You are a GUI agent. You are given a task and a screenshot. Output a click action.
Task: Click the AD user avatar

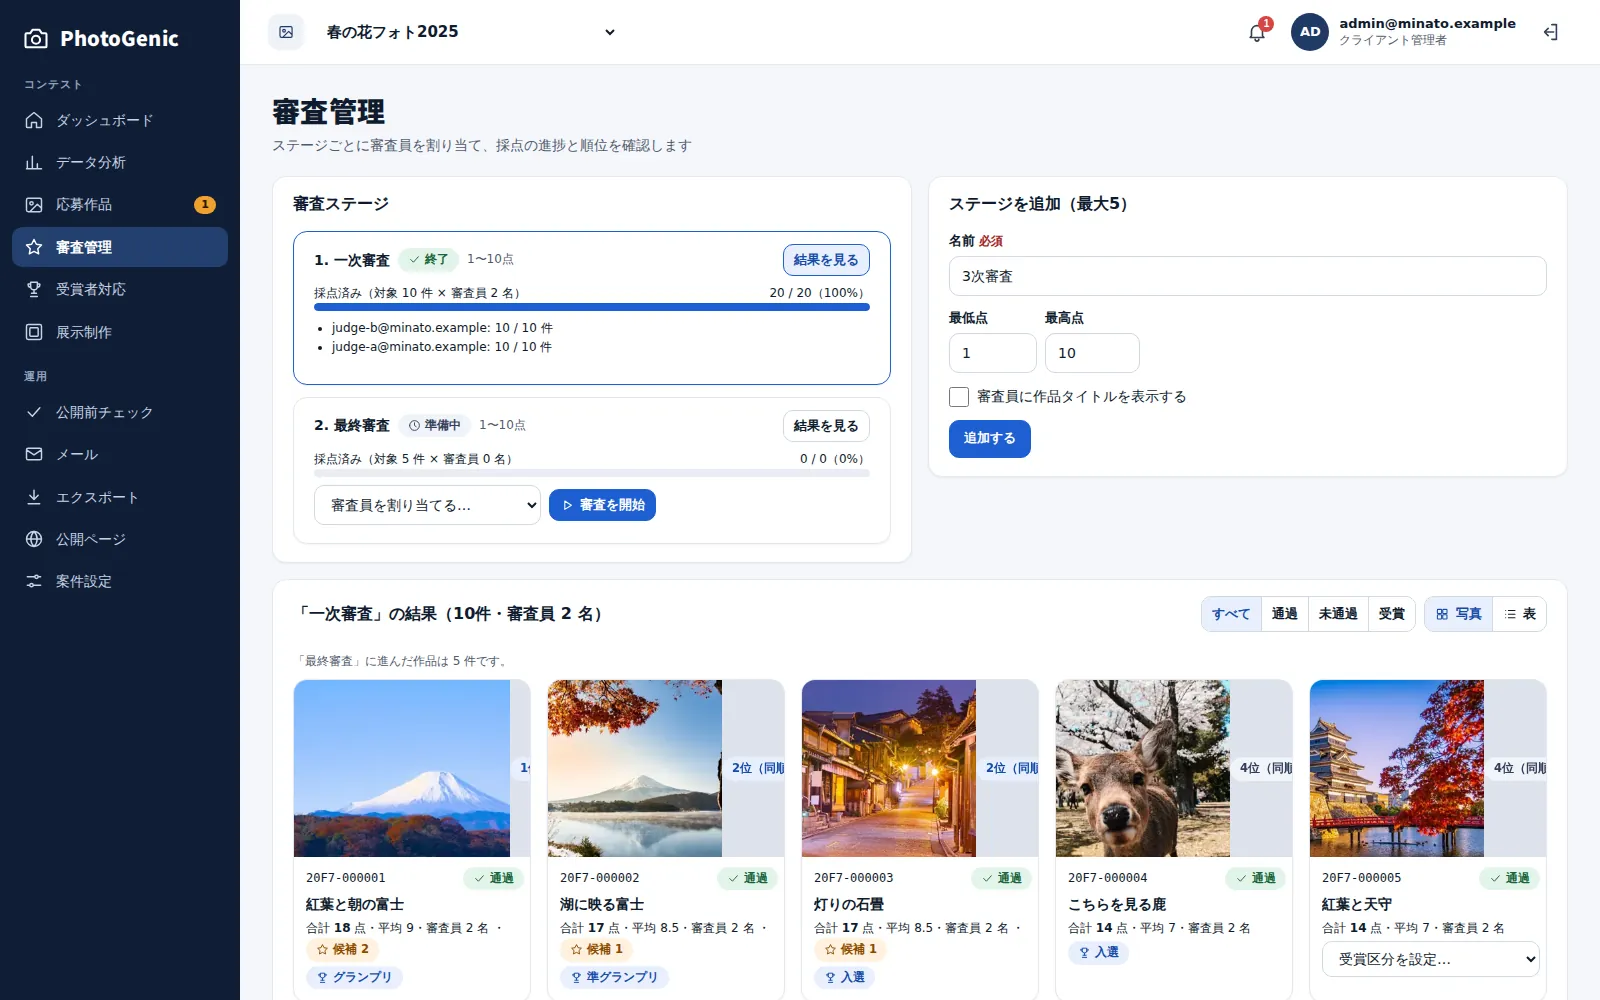point(1310,32)
